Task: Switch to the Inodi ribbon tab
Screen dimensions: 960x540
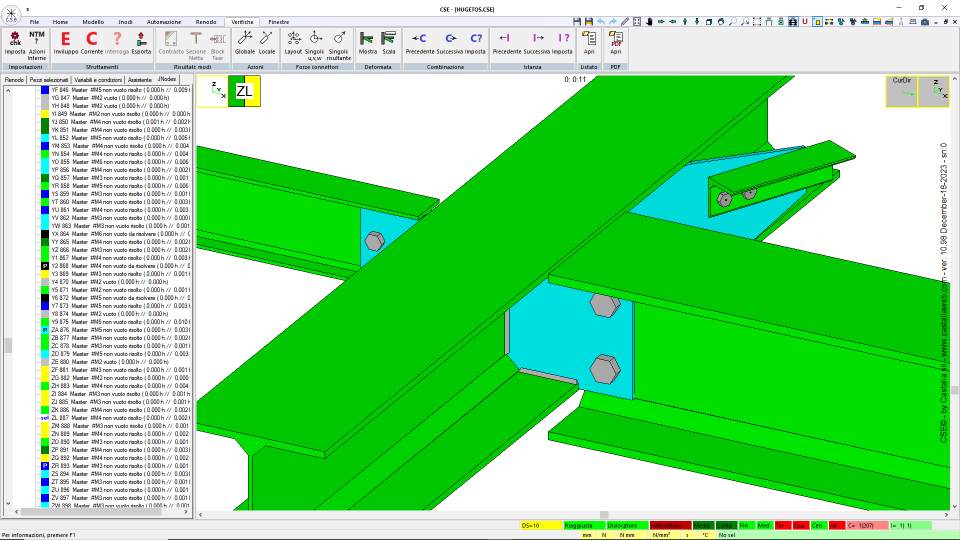Action: (x=125, y=22)
